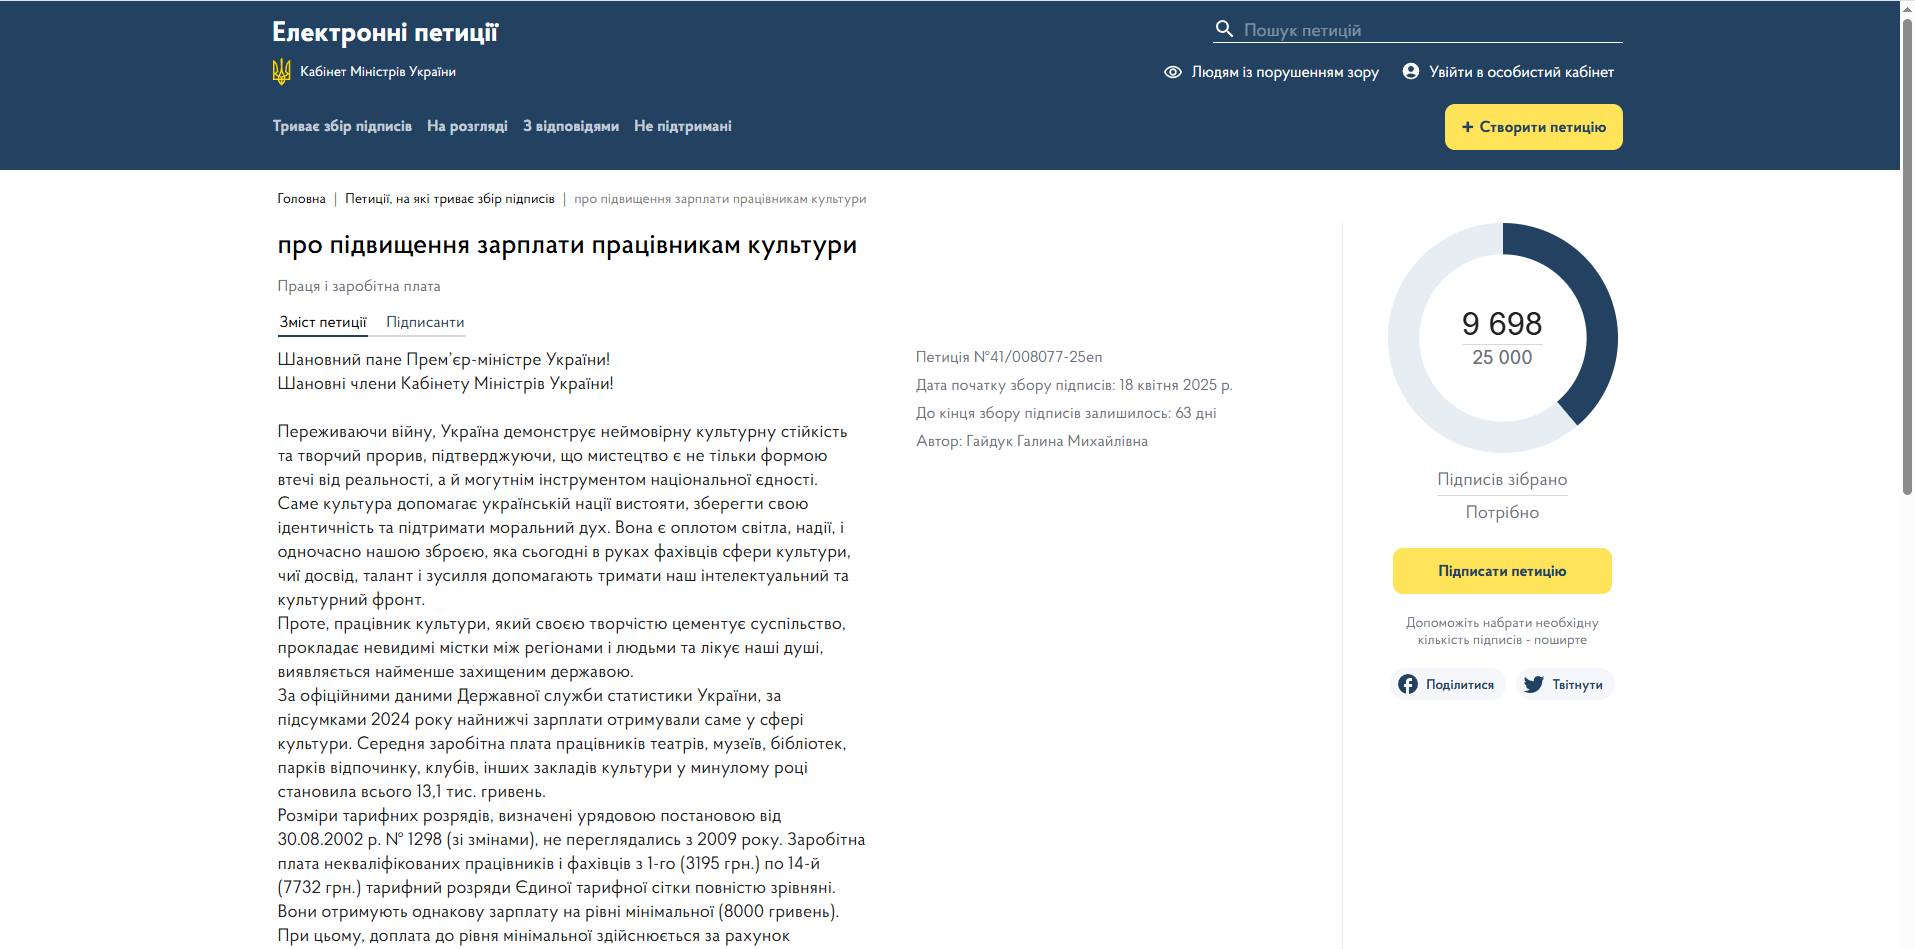
Task: Click the last breadcrumb про підвищення зарплати
Action: point(720,199)
